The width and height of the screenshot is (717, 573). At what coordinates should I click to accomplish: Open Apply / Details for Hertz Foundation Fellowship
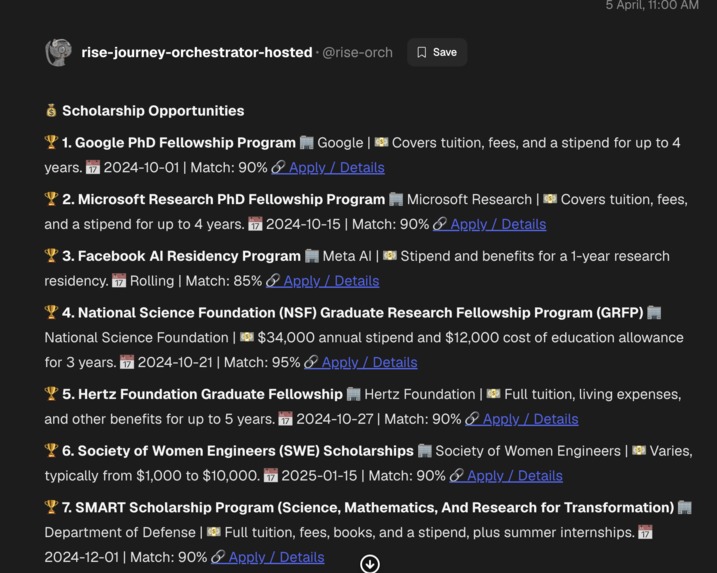pos(522,419)
